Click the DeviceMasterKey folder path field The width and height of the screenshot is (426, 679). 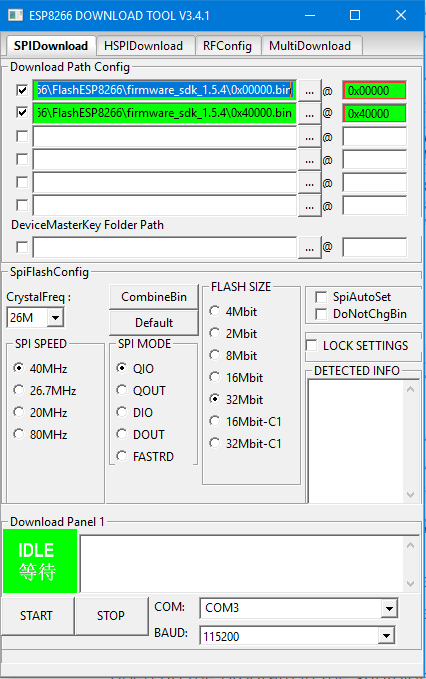click(x=165, y=247)
